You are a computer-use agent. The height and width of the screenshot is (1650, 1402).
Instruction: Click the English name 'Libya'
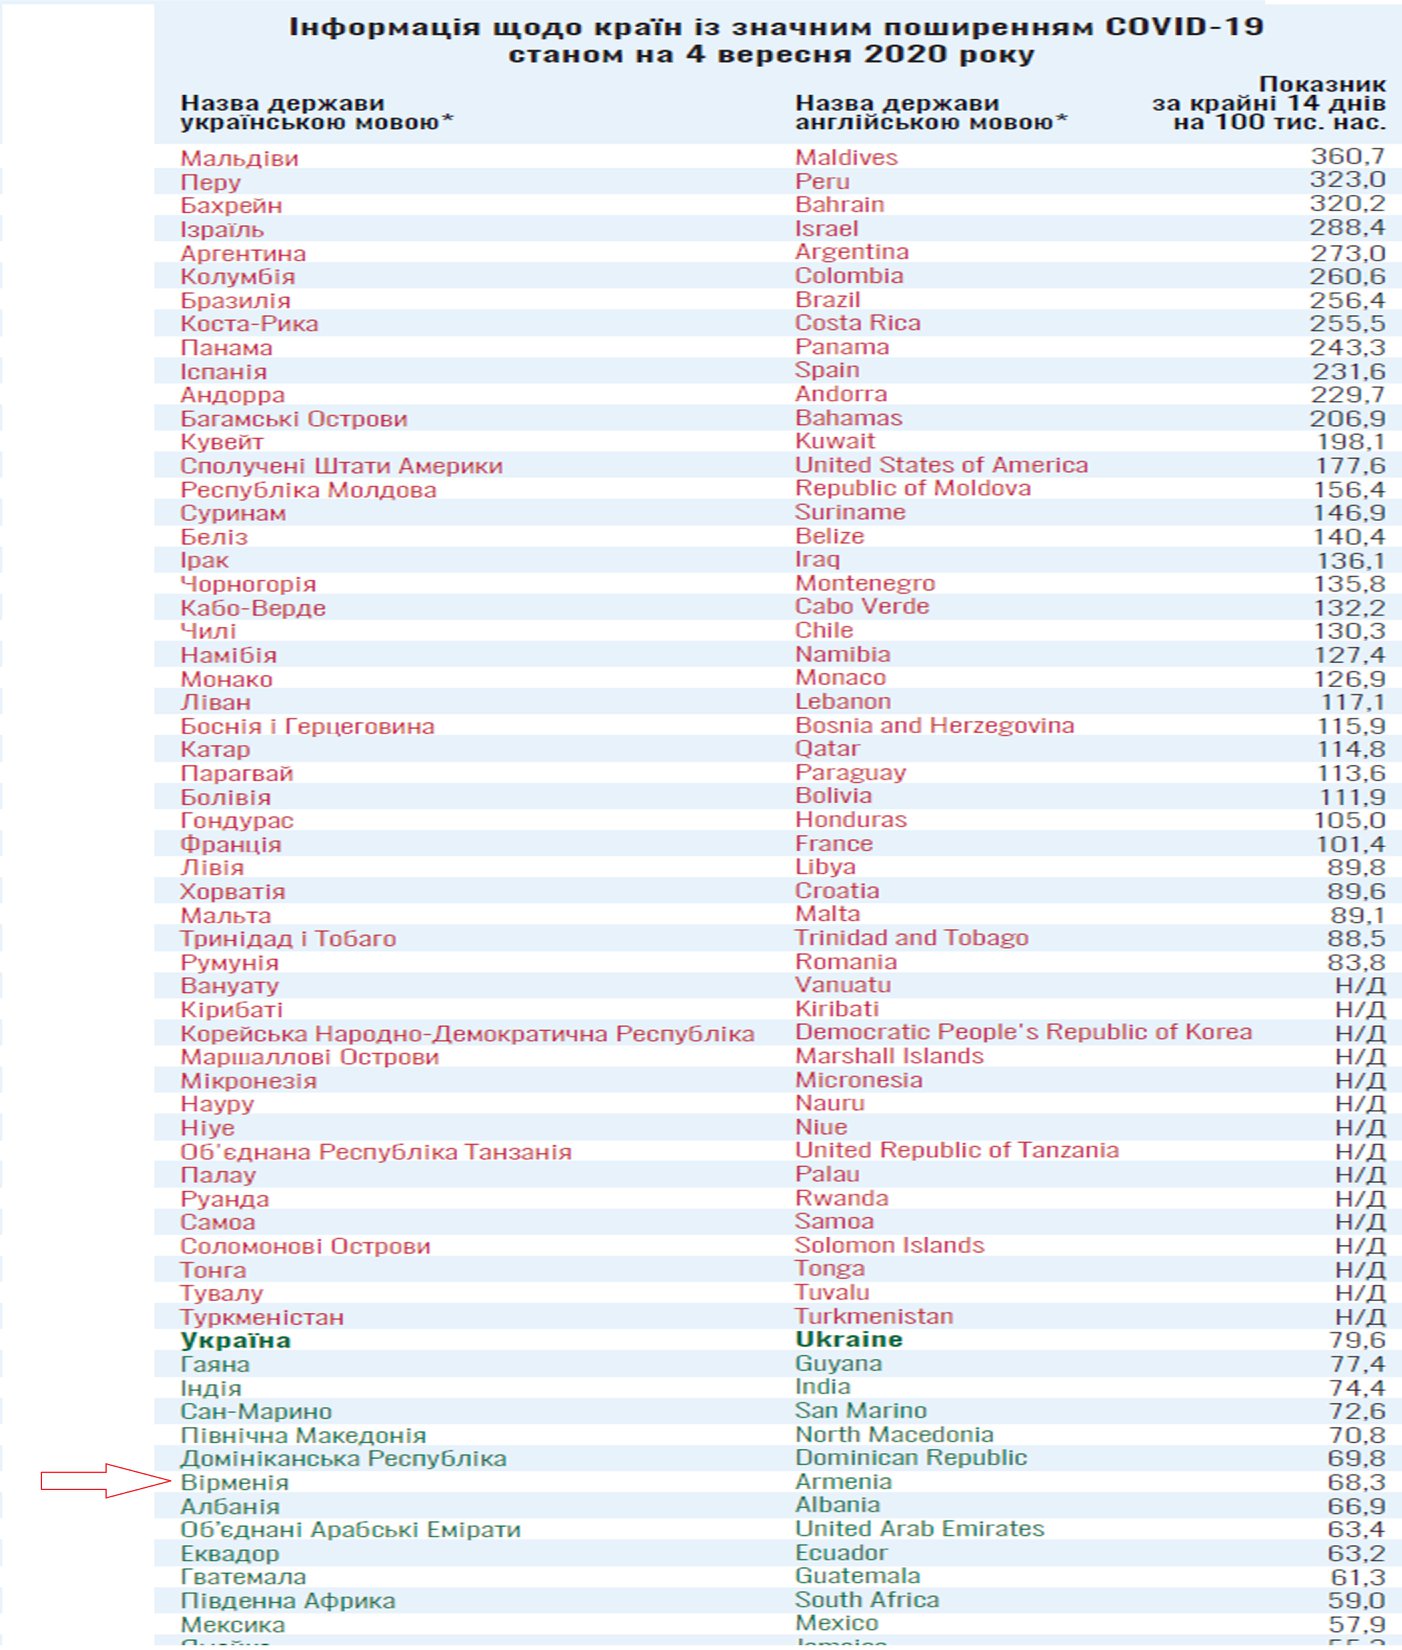(x=825, y=866)
